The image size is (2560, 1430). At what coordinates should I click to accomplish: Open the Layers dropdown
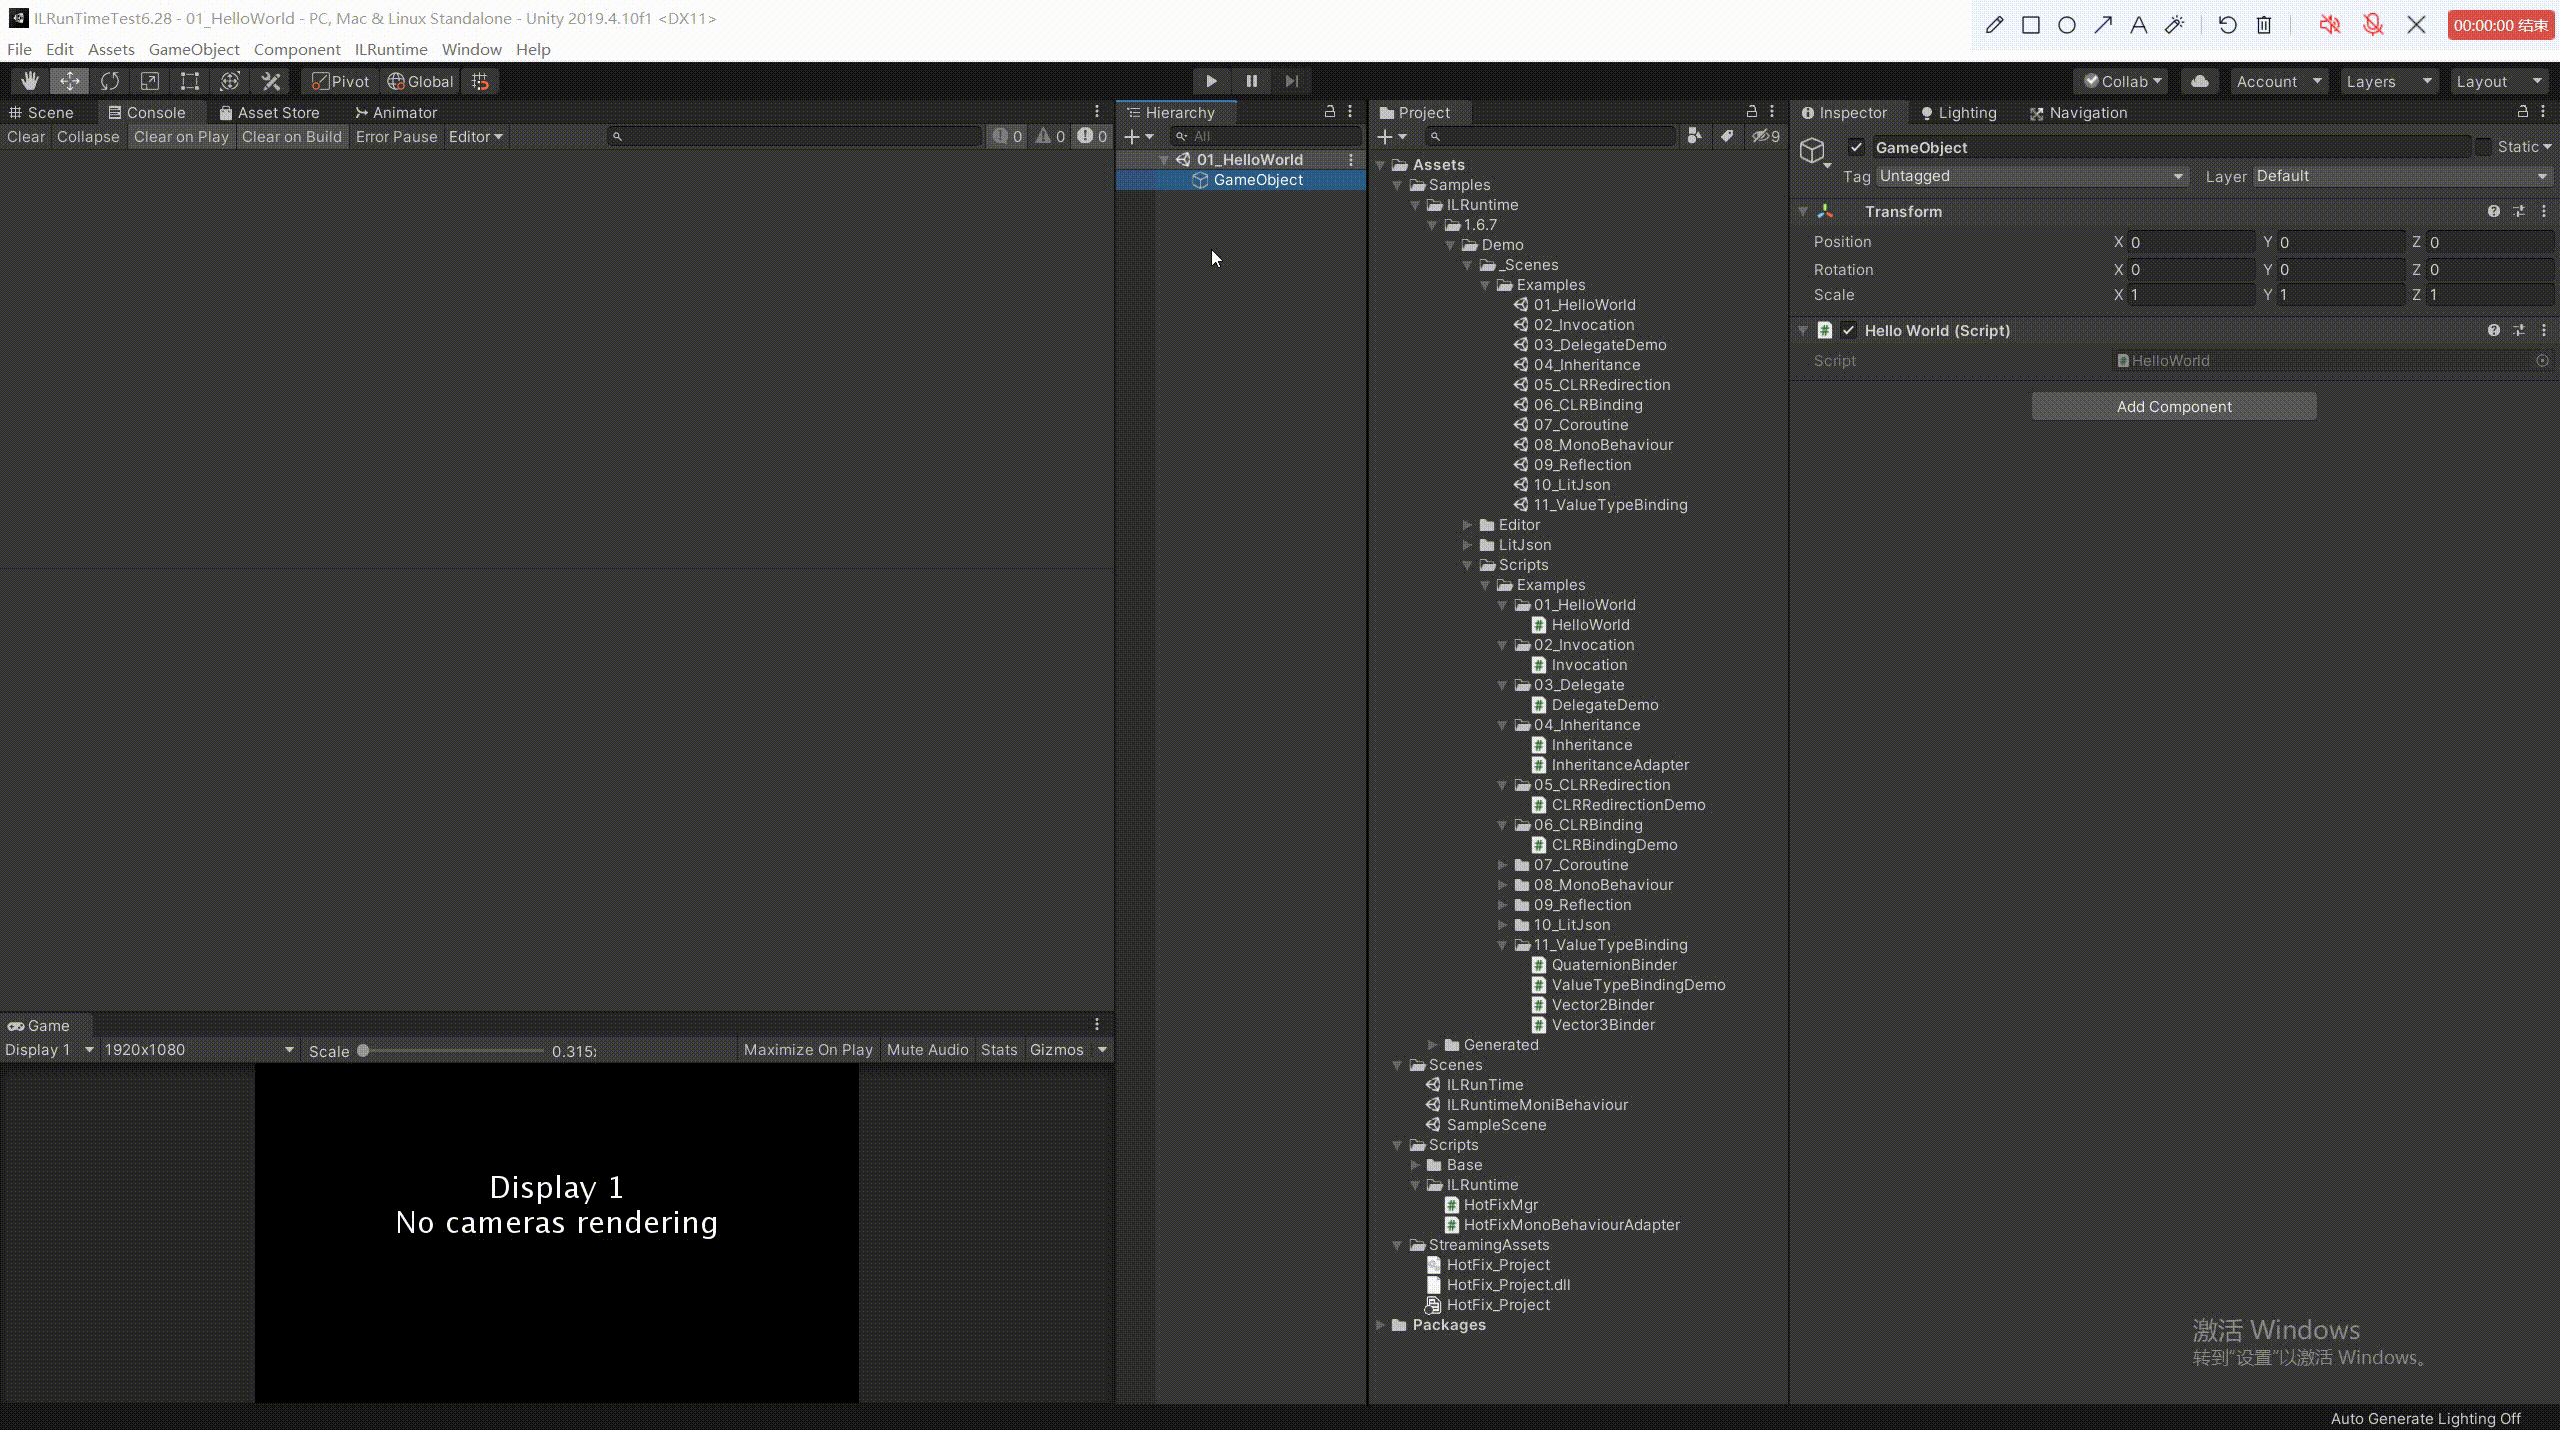click(x=2388, y=81)
